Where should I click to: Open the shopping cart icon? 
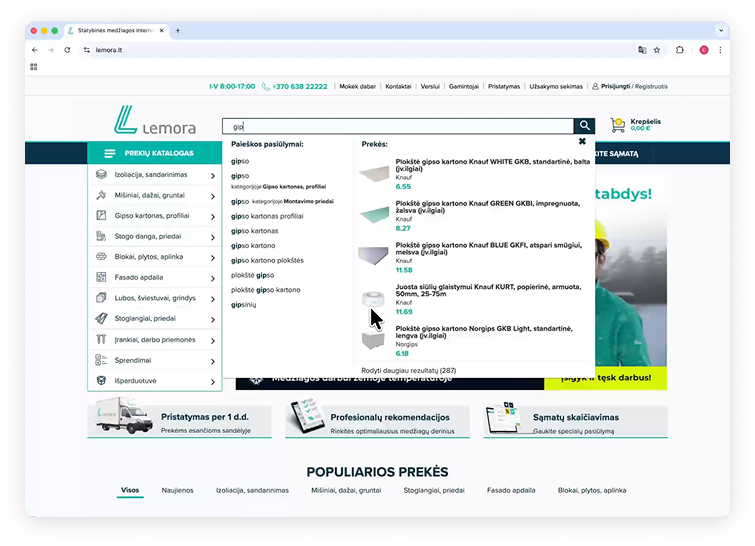[x=618, y=125]
